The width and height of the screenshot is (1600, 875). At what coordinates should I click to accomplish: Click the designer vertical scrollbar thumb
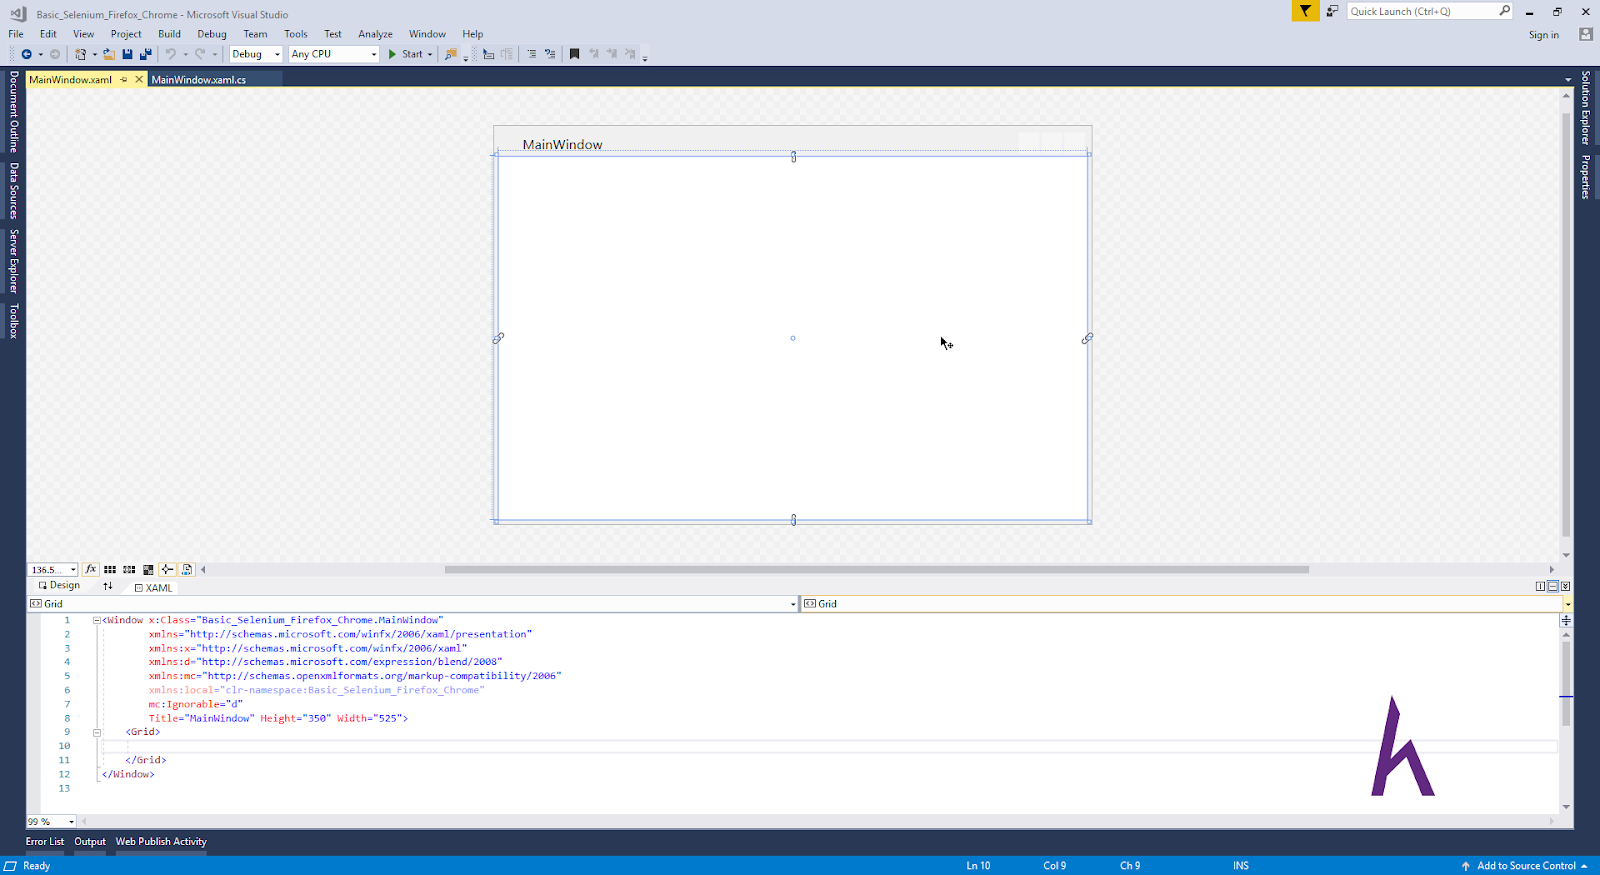click(1566, 325)
